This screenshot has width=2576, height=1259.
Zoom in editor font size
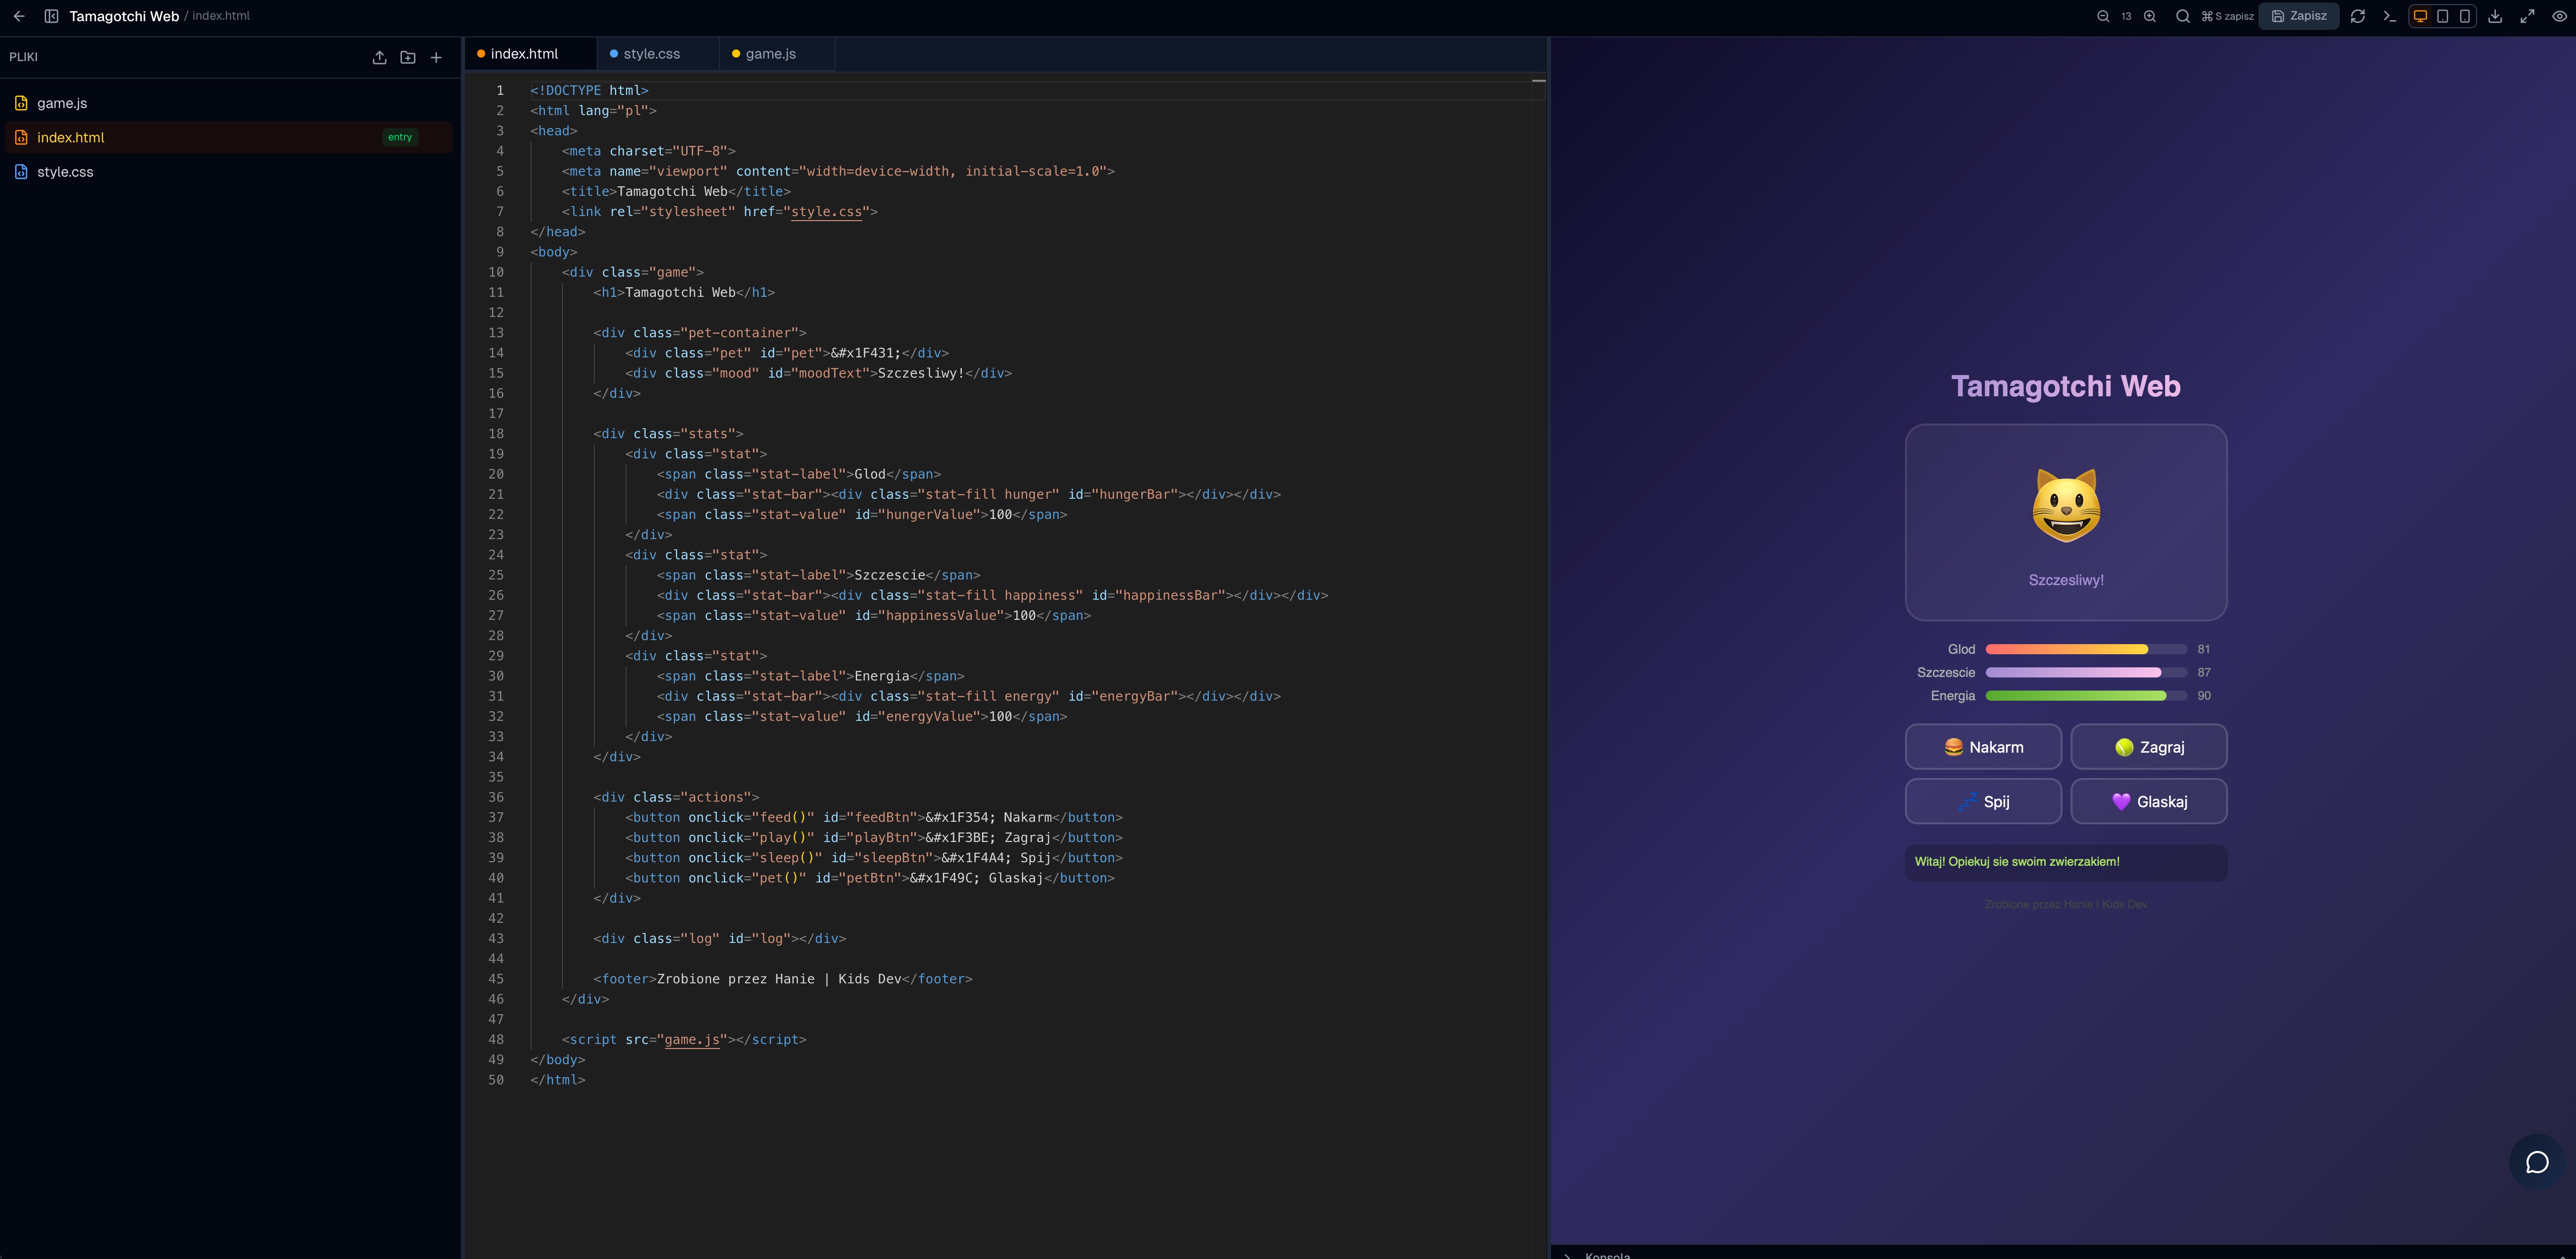click(2150, 16)
